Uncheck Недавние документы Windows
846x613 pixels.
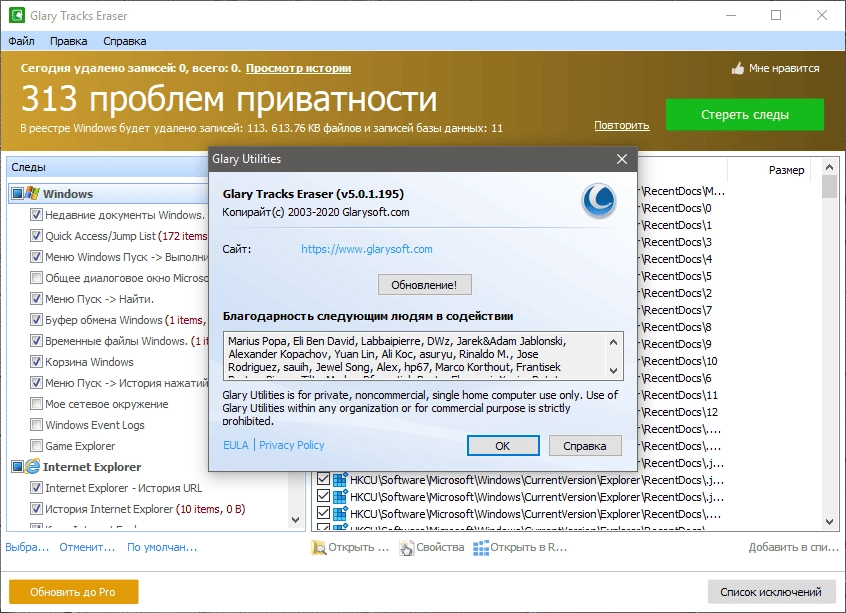pyautogui.click(x=36, y=215)
